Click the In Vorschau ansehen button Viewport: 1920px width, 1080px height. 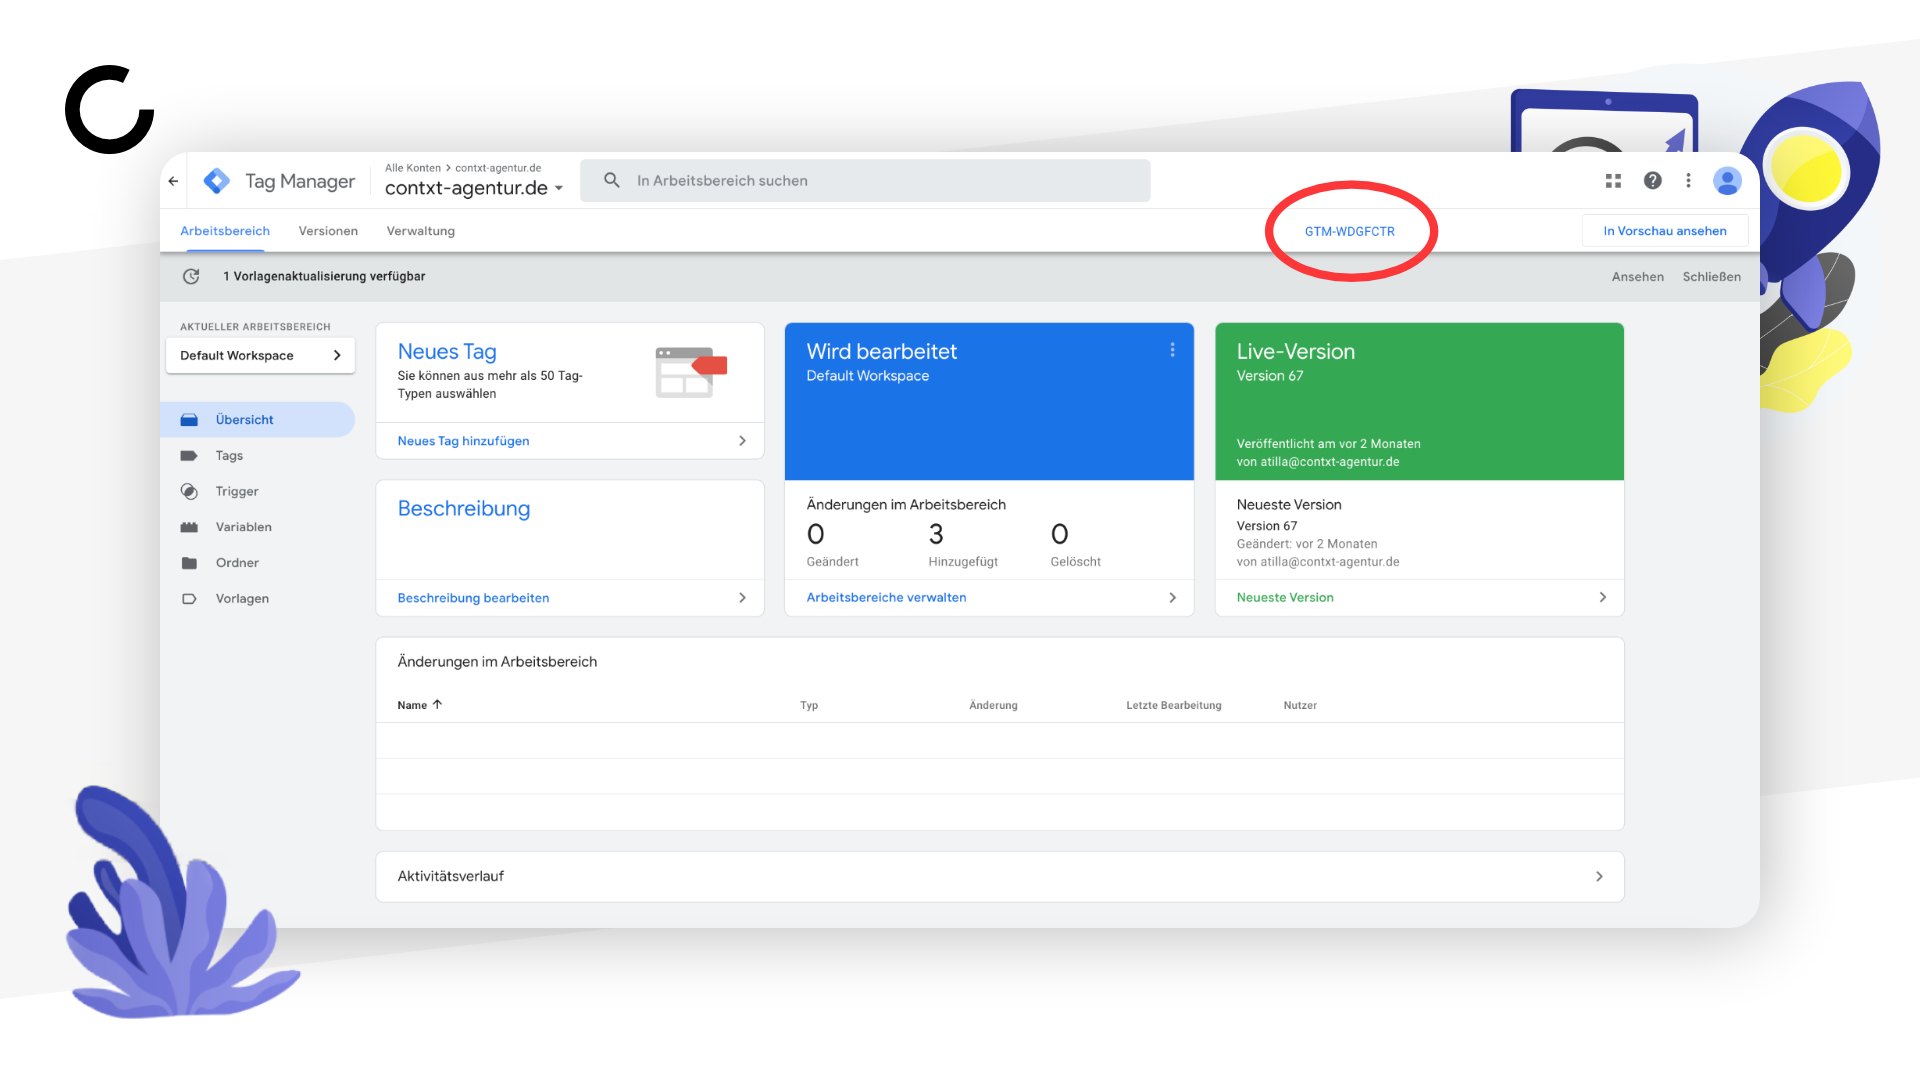click(1665, 231)
